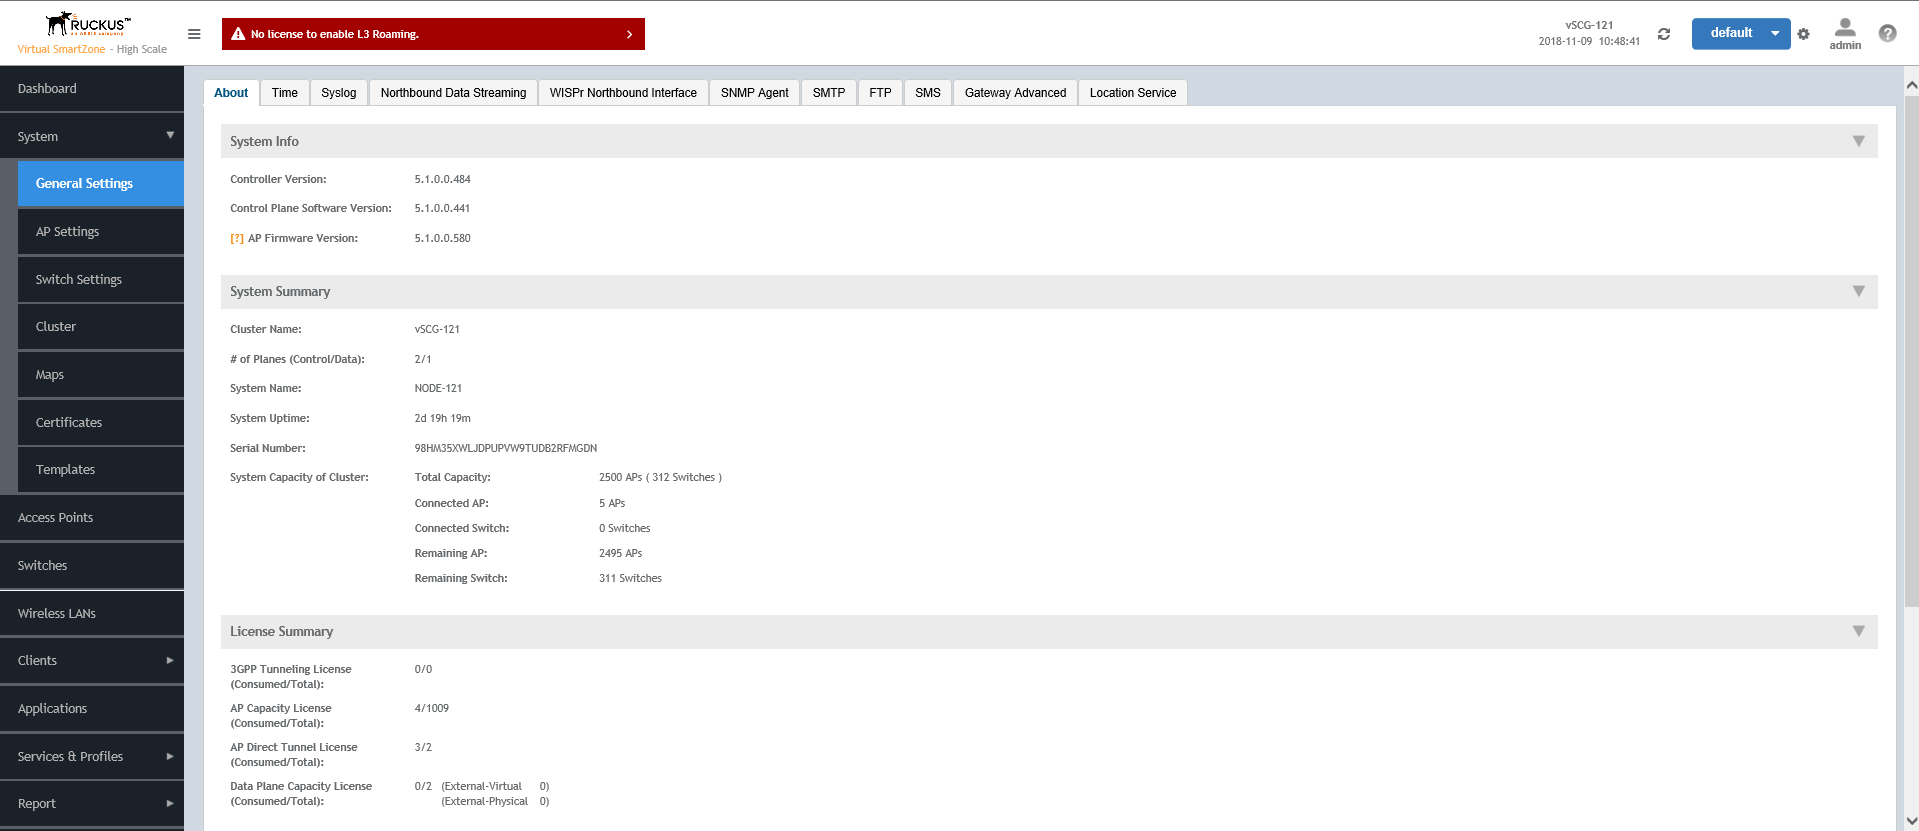Viewport: 1919px width, 831px height.
Task: Navigate to Wireless LANs
Action: (92, 613)
